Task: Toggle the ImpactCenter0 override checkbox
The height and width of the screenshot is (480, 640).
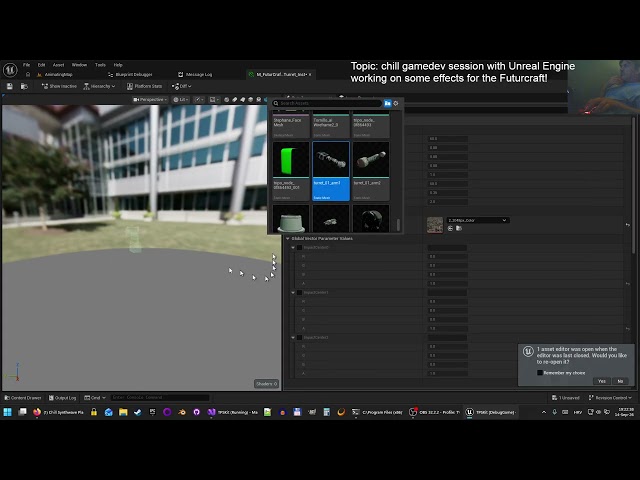Action: point(299,247)
